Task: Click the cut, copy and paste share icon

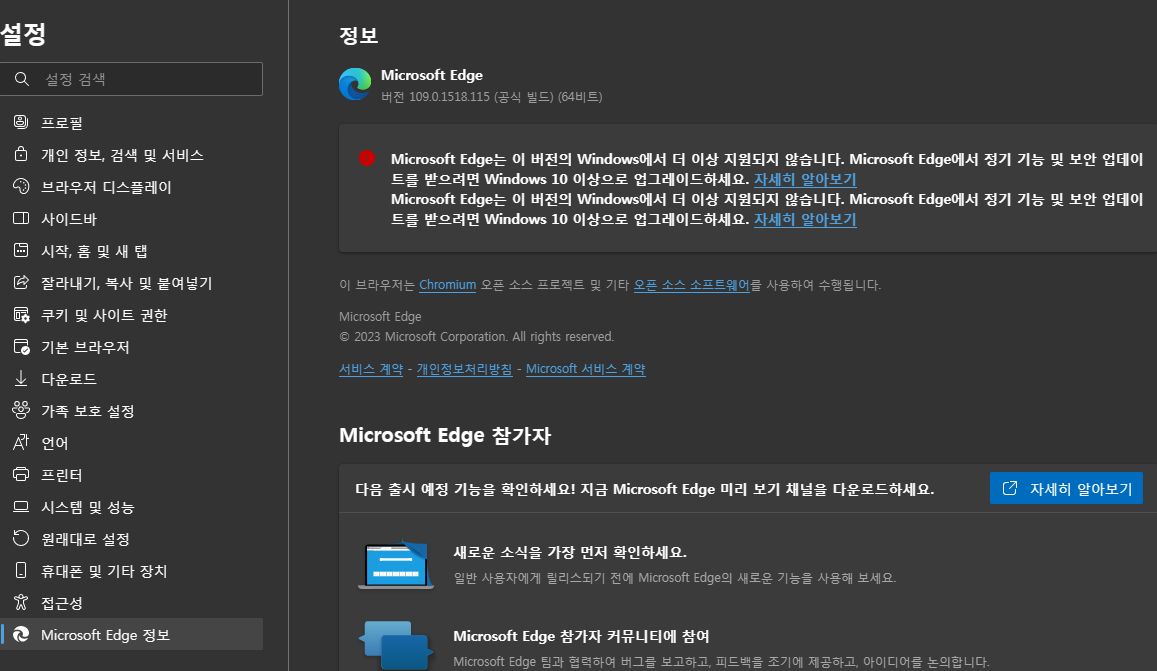Action: (21, 282)
